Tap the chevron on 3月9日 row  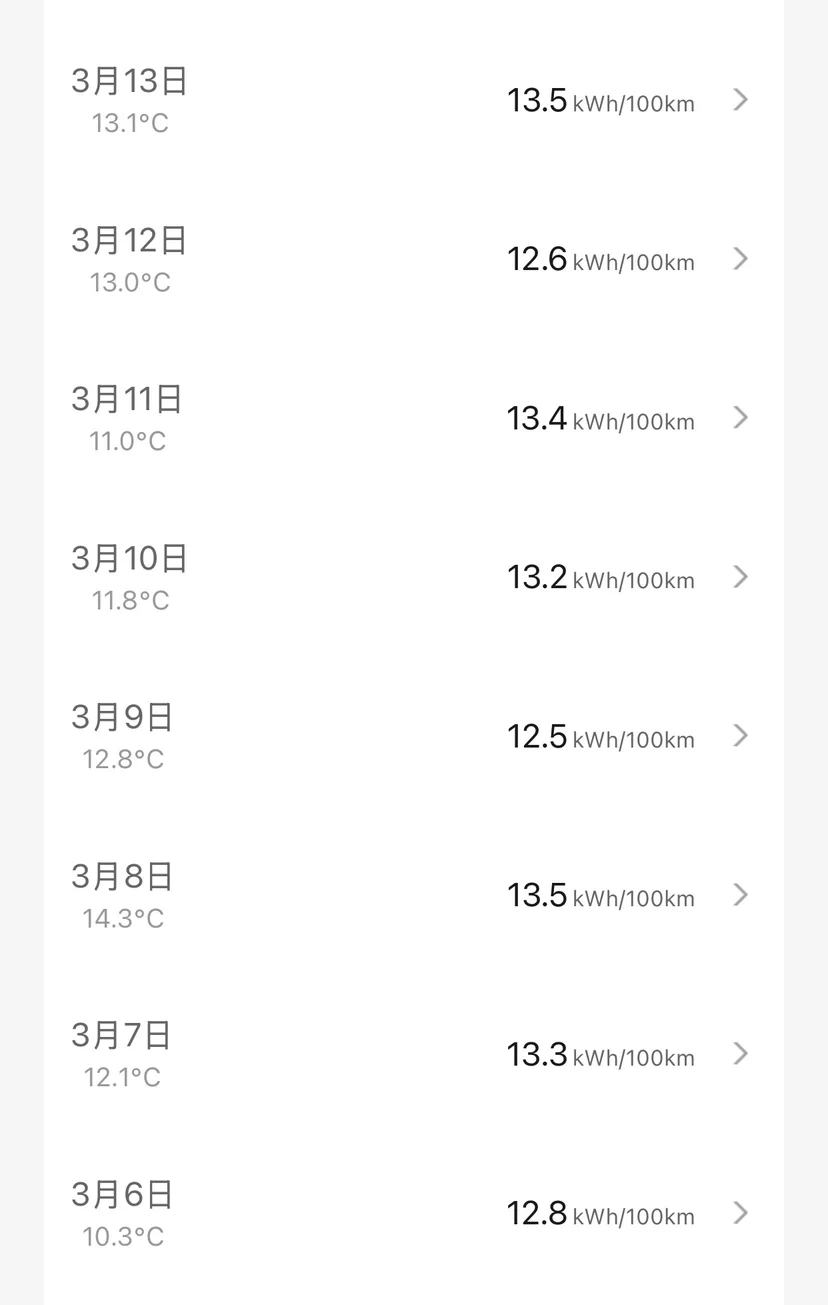pos(741,736)
